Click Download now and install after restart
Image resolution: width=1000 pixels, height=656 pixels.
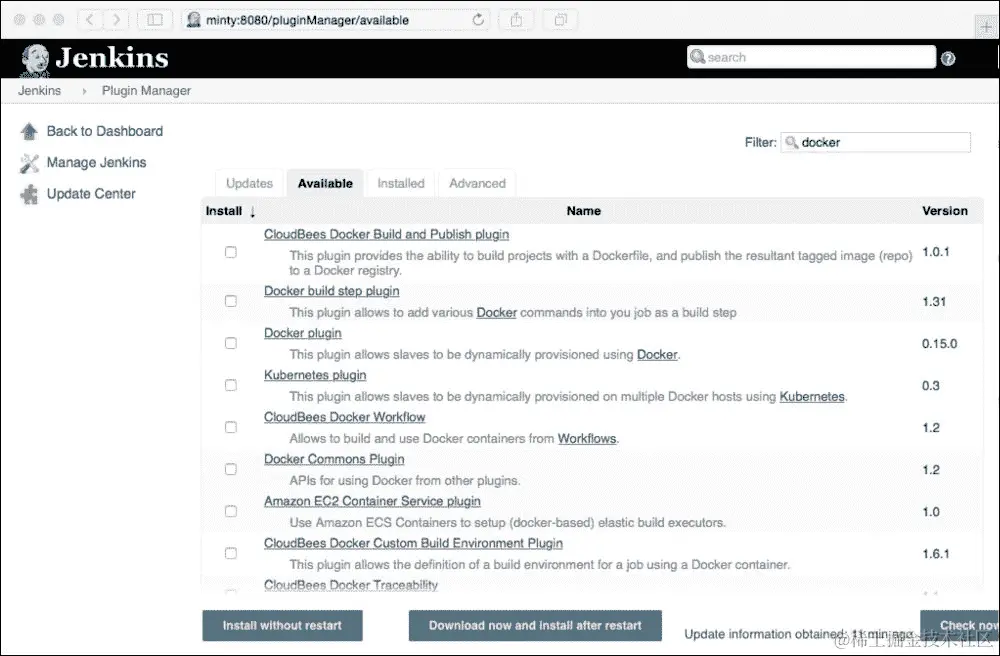[535, 625]
